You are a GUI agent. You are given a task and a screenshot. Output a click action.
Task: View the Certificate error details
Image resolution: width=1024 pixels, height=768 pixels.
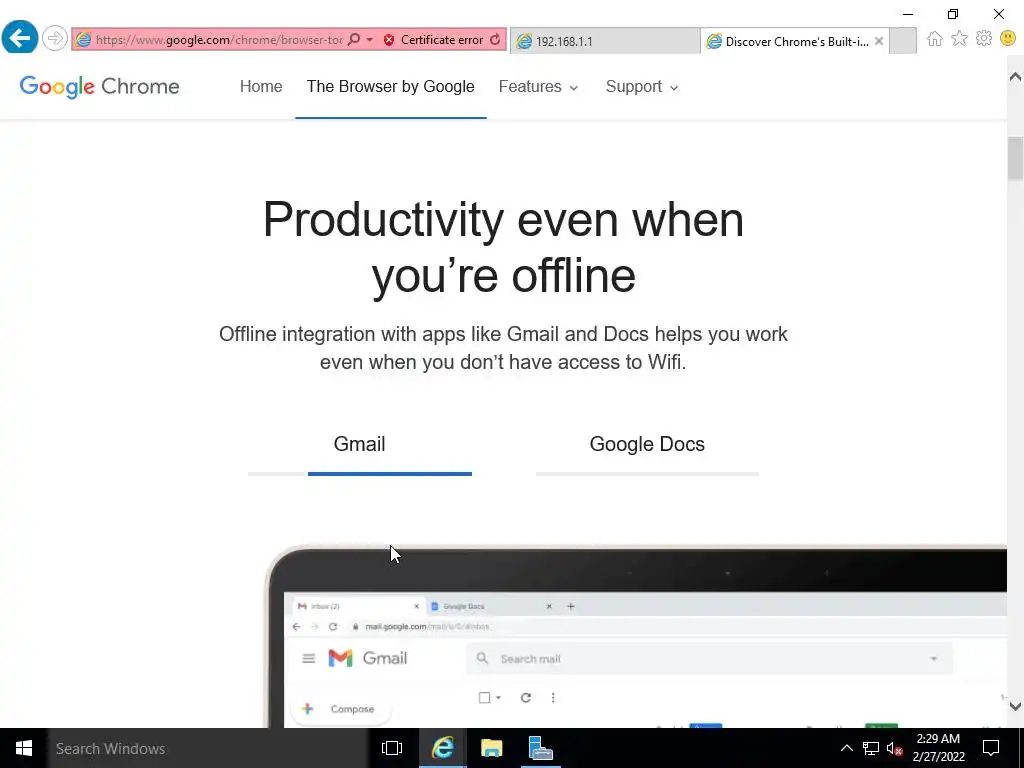coord(441,40)
